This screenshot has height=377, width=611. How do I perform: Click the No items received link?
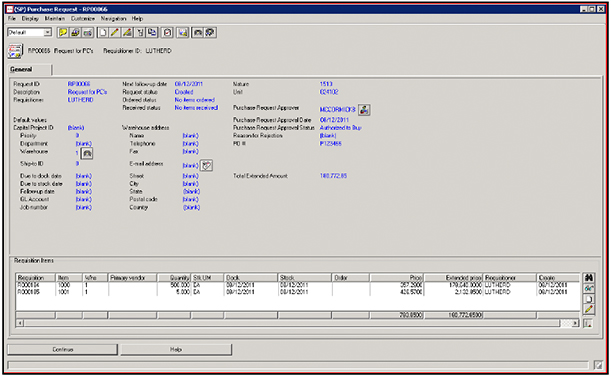pos(196,108)
